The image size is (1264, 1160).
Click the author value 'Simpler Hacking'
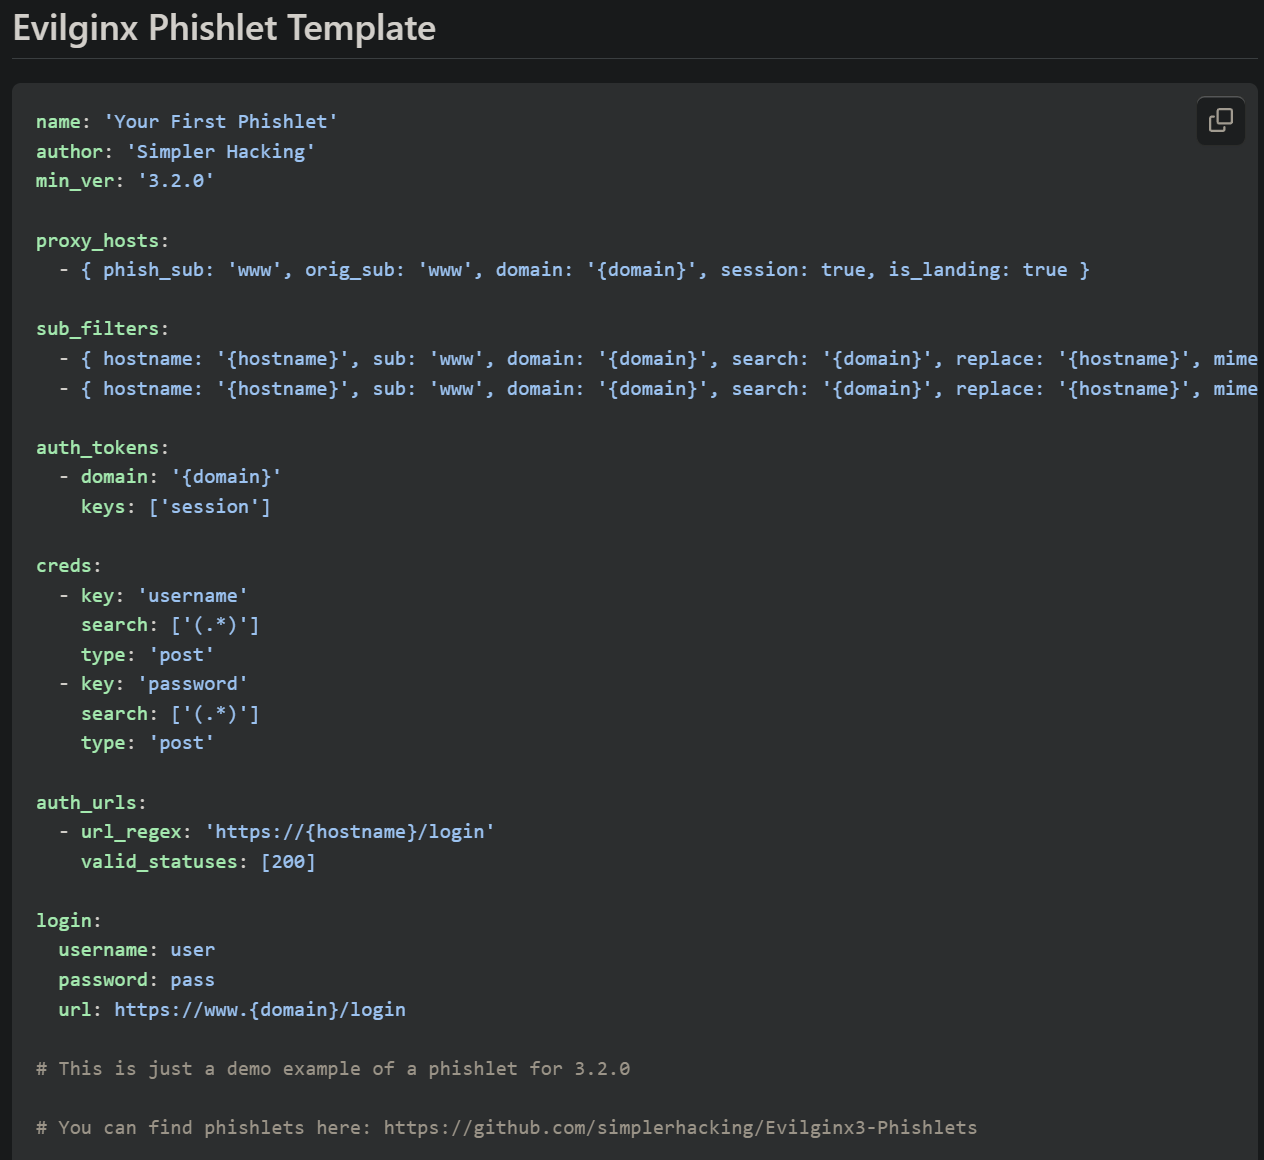click(x=221, y=152)
